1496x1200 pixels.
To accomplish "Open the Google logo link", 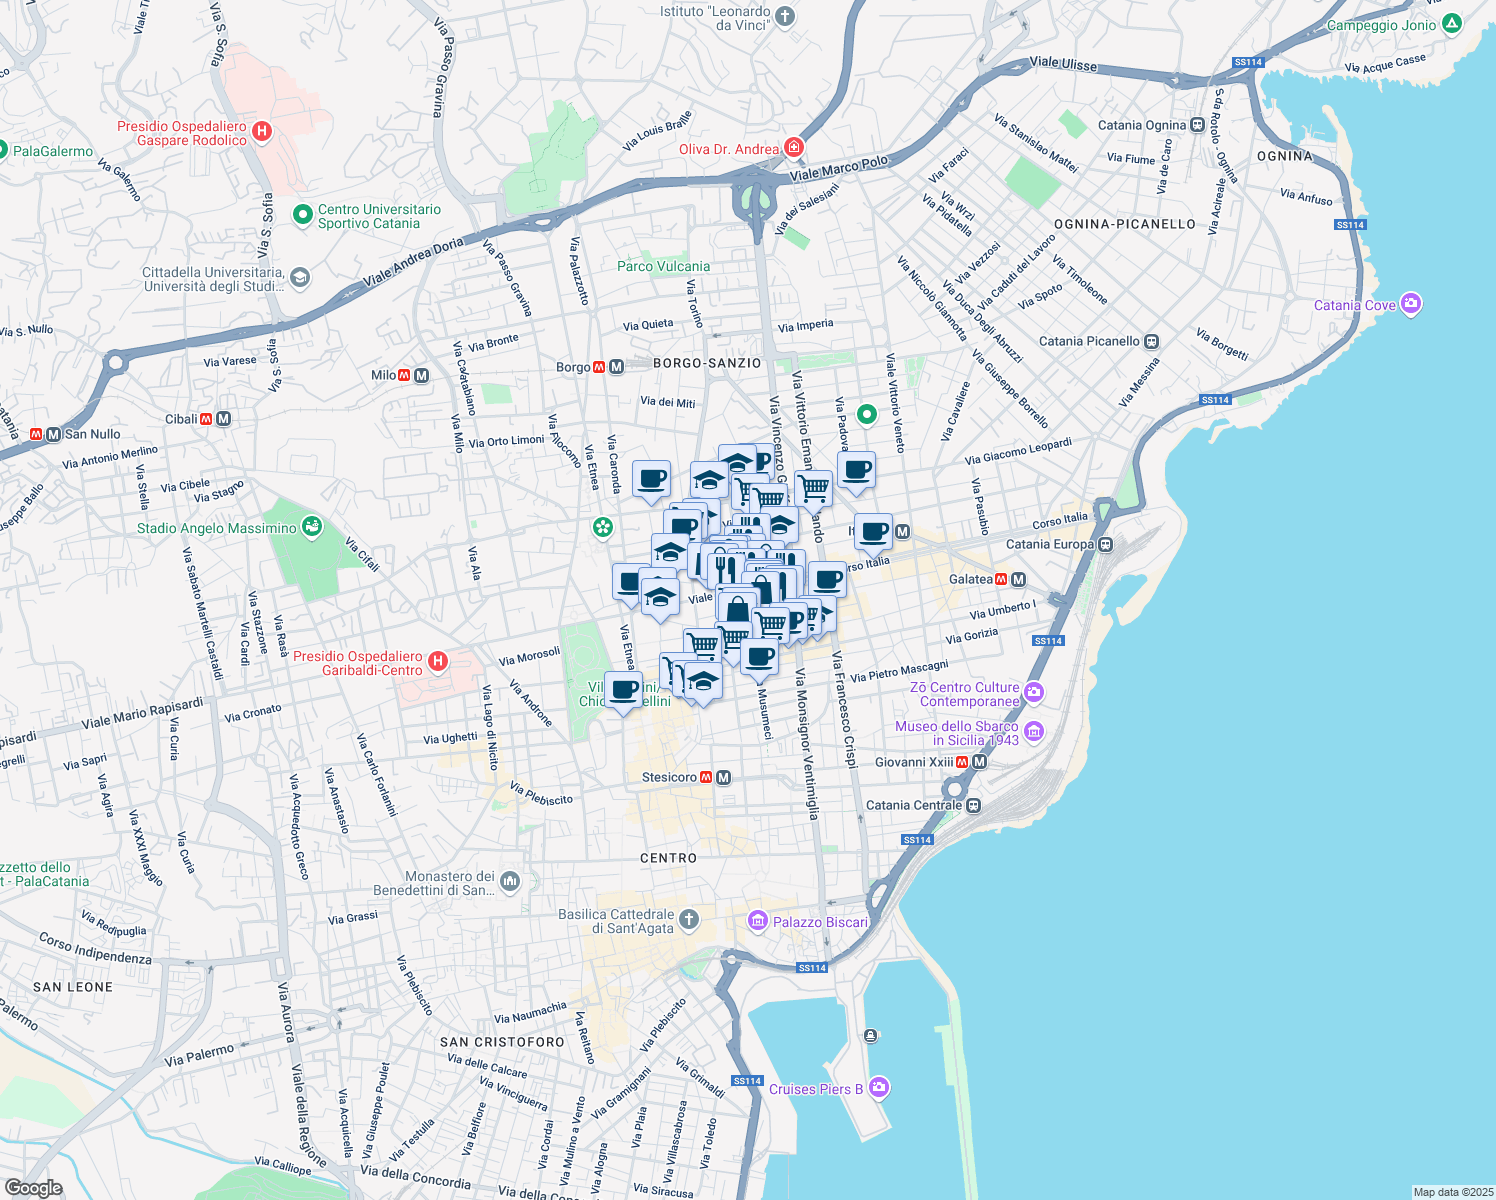I will [33, 1188].
